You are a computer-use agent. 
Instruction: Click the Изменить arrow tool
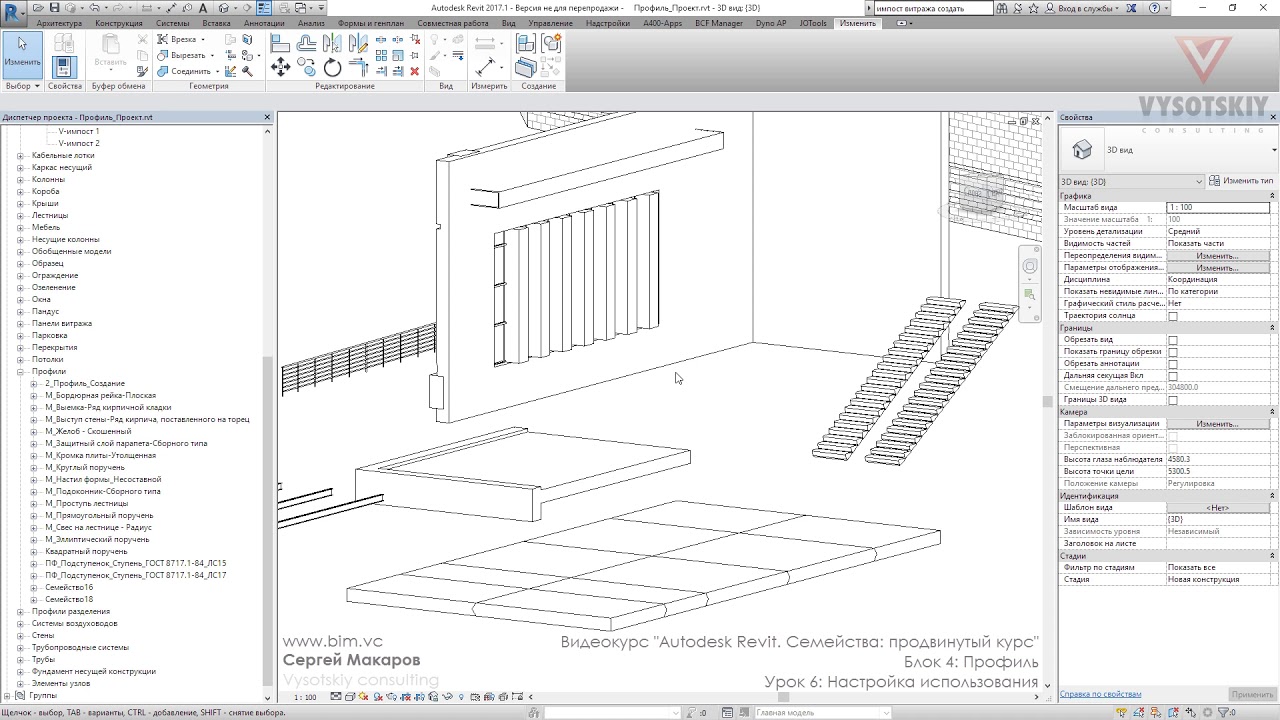(x=22, y=55)
